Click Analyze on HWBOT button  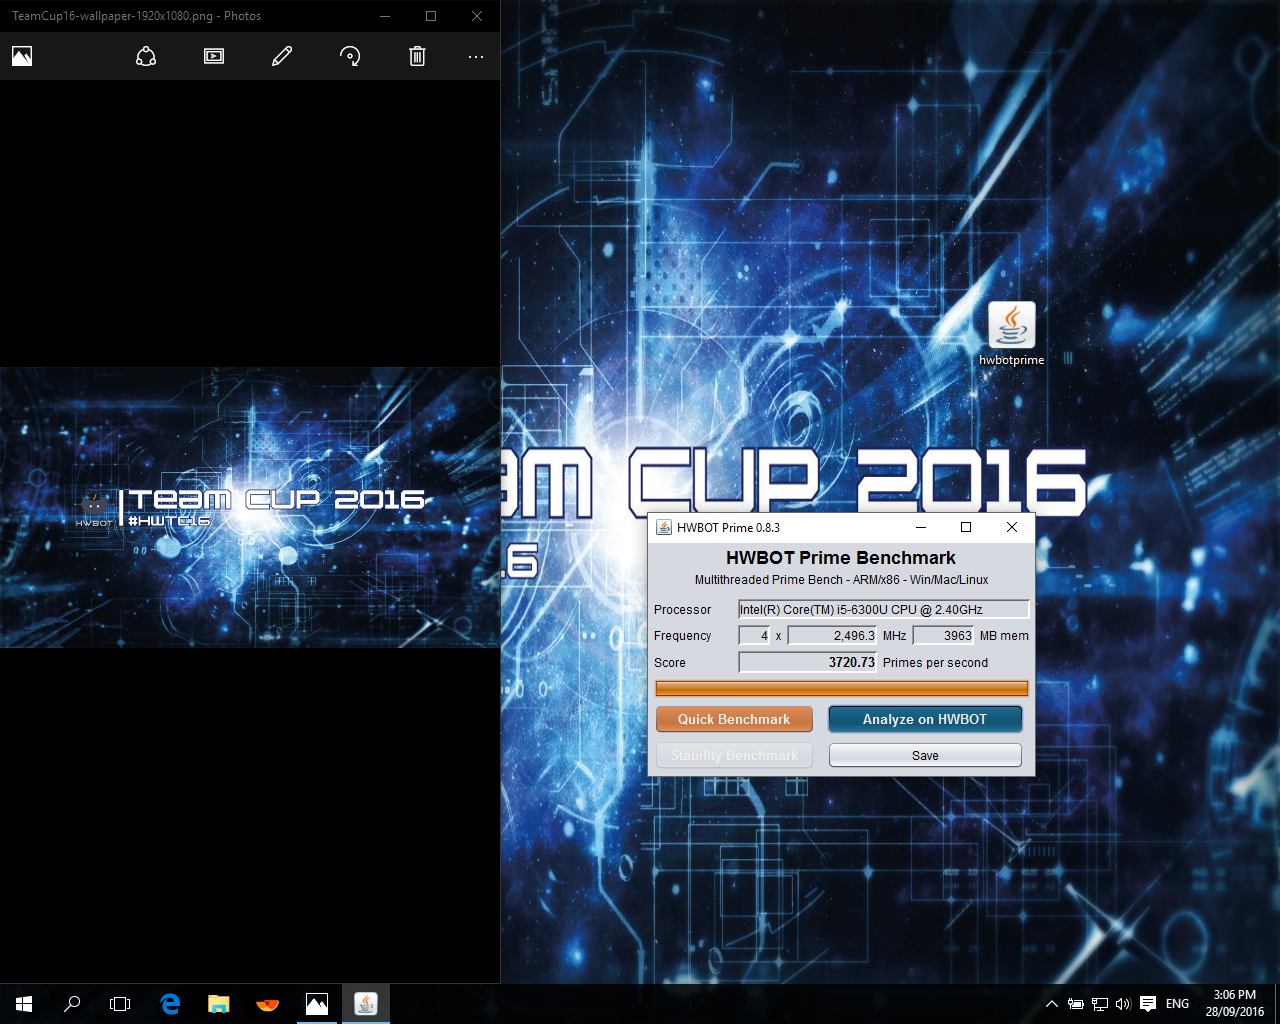925,719
